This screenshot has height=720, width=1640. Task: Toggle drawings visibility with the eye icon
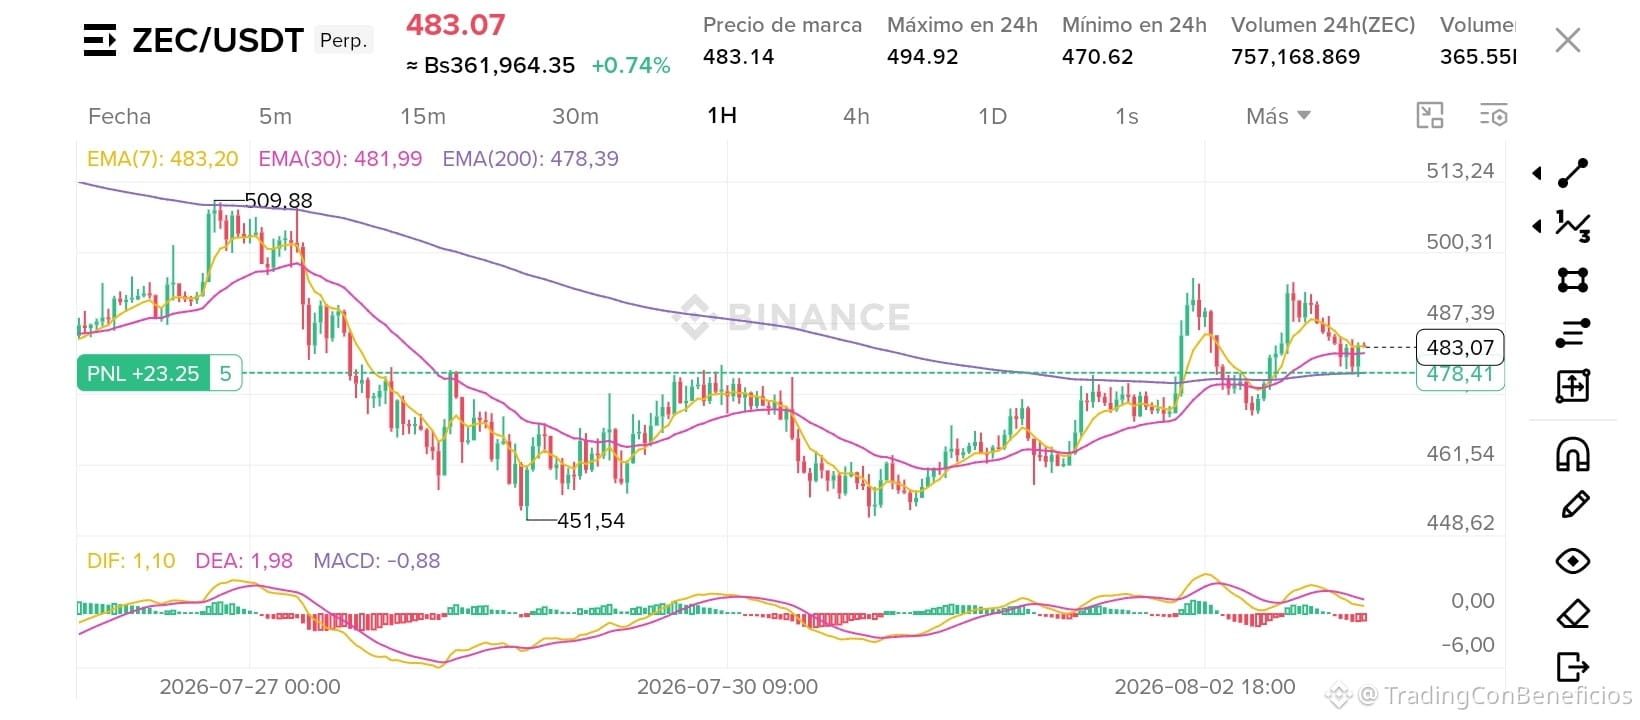pos(1573,561)
